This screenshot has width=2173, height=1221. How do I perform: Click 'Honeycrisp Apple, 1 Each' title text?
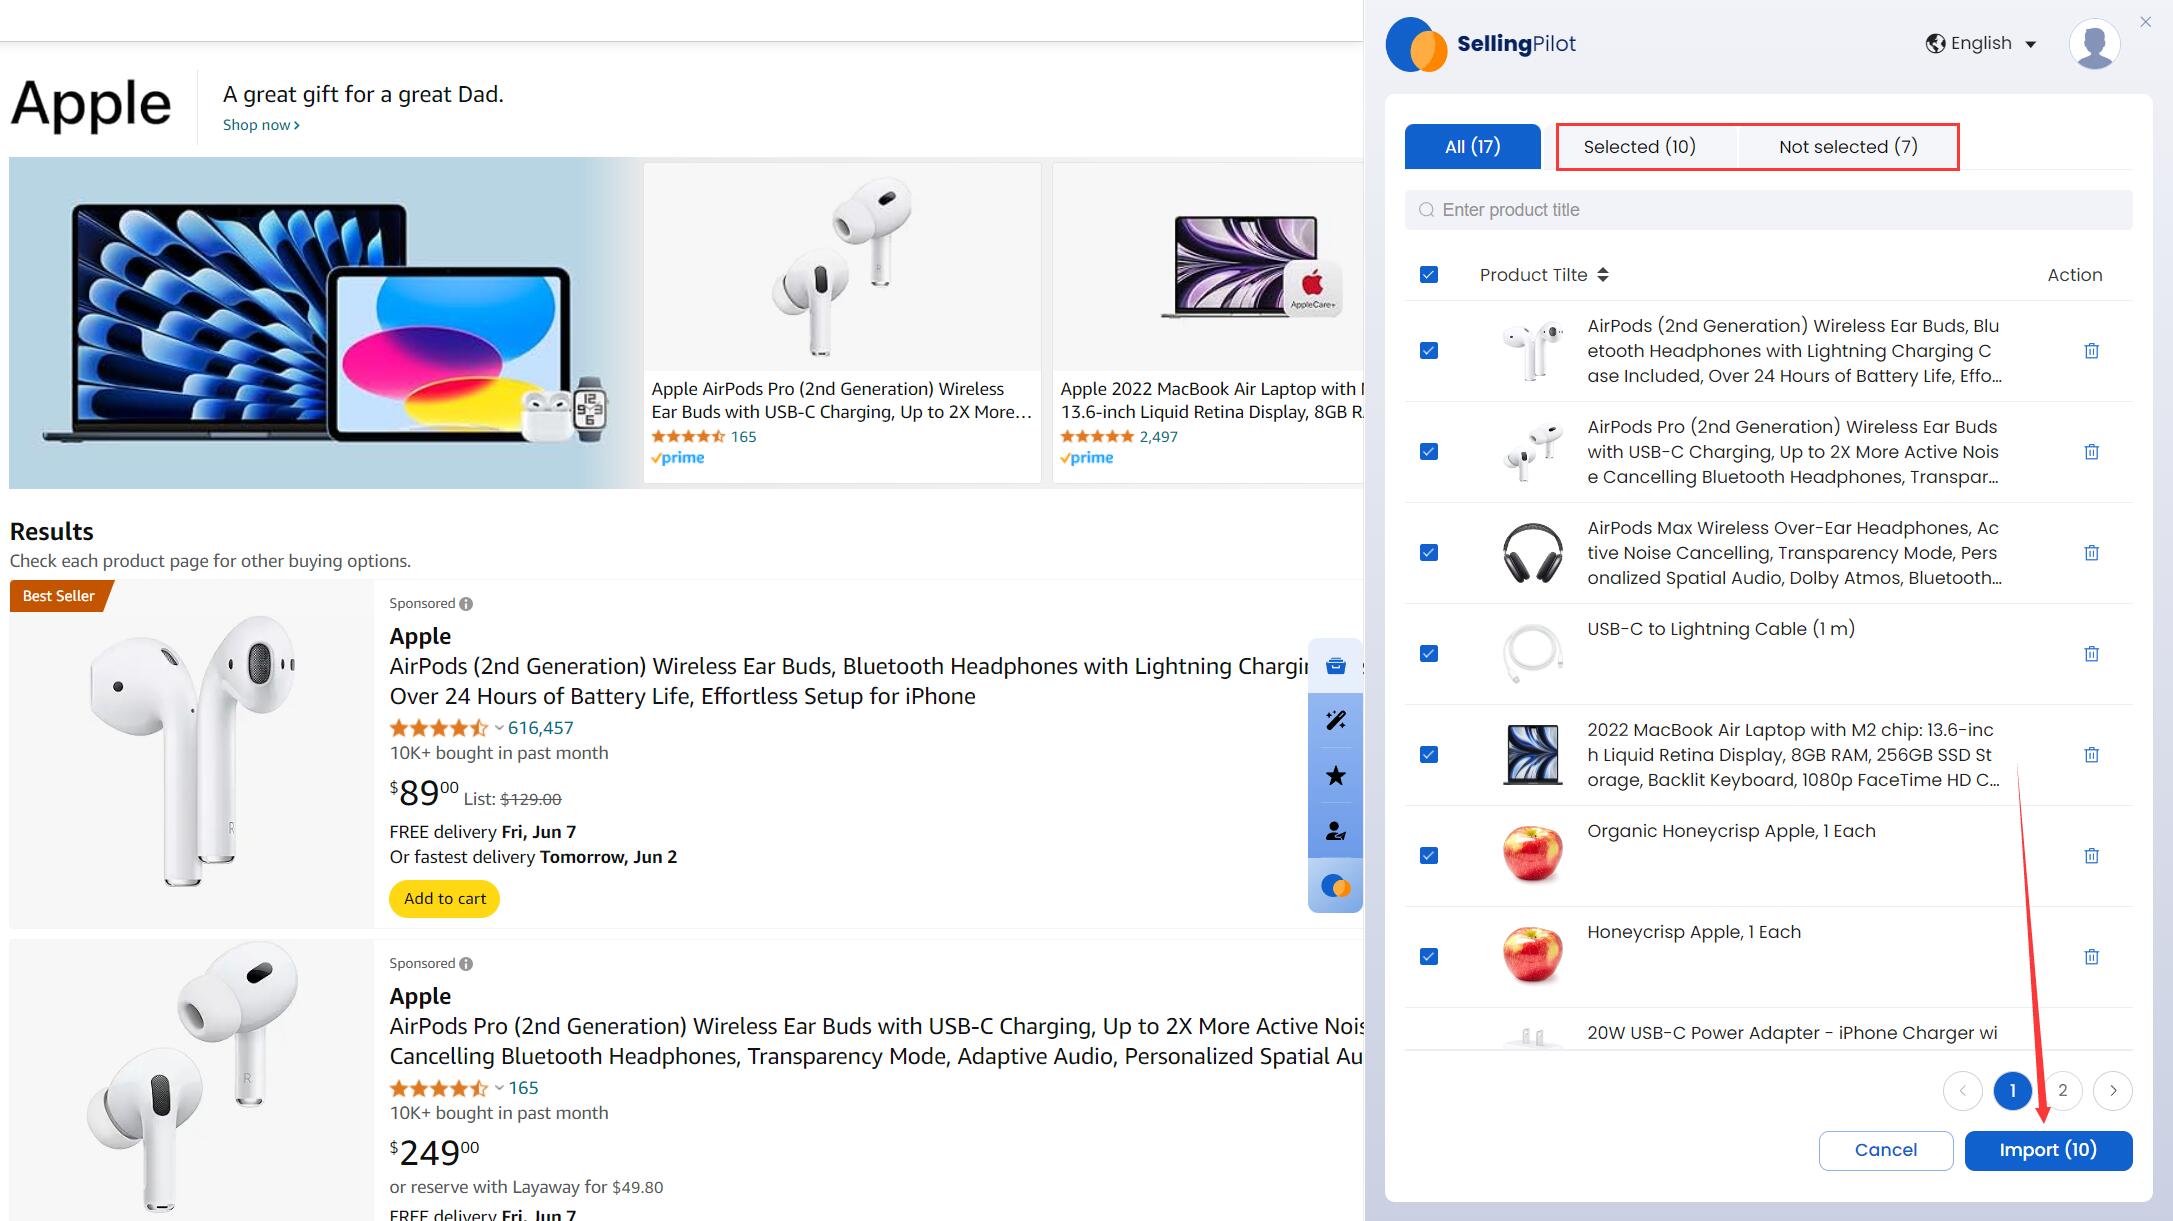click(1693, 932)
